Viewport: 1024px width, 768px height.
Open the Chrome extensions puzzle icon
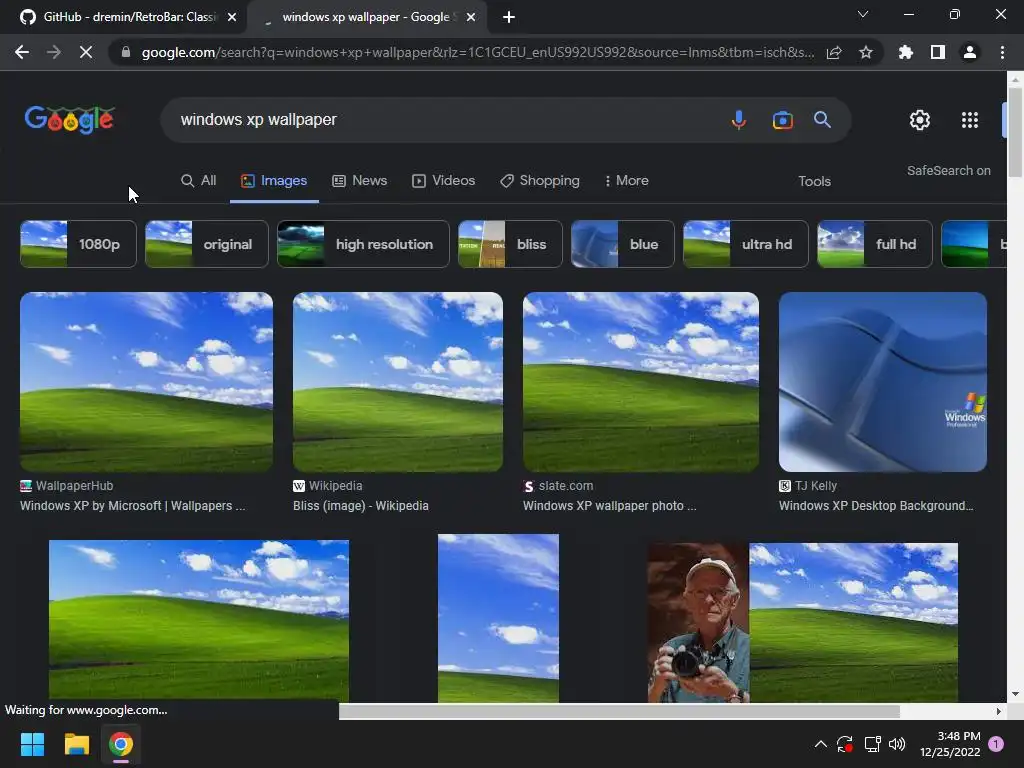[x=905, y=52]
